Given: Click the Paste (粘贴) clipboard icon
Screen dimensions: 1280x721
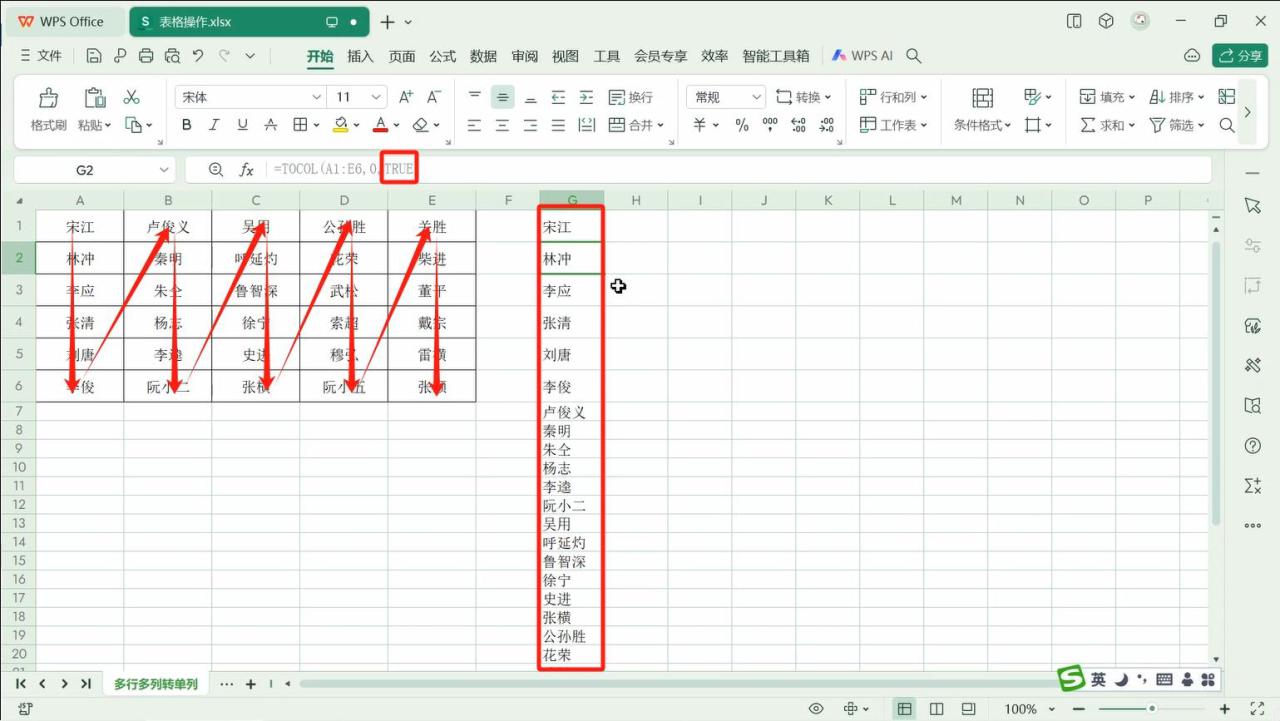Looking at the screenshot, I should (94, 97).
